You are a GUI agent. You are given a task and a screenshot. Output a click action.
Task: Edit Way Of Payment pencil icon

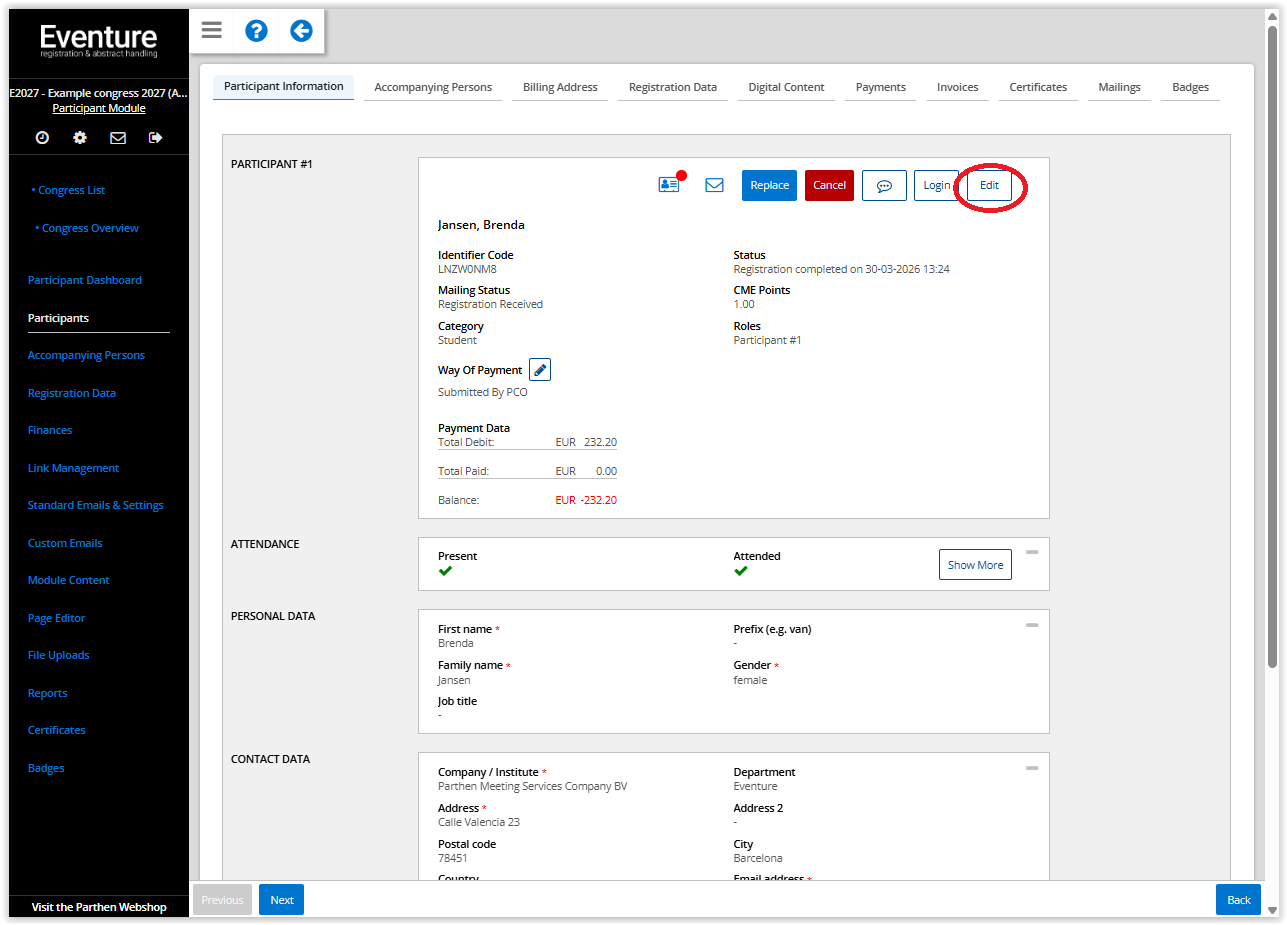pyautogui.click(x=540, y=370)
